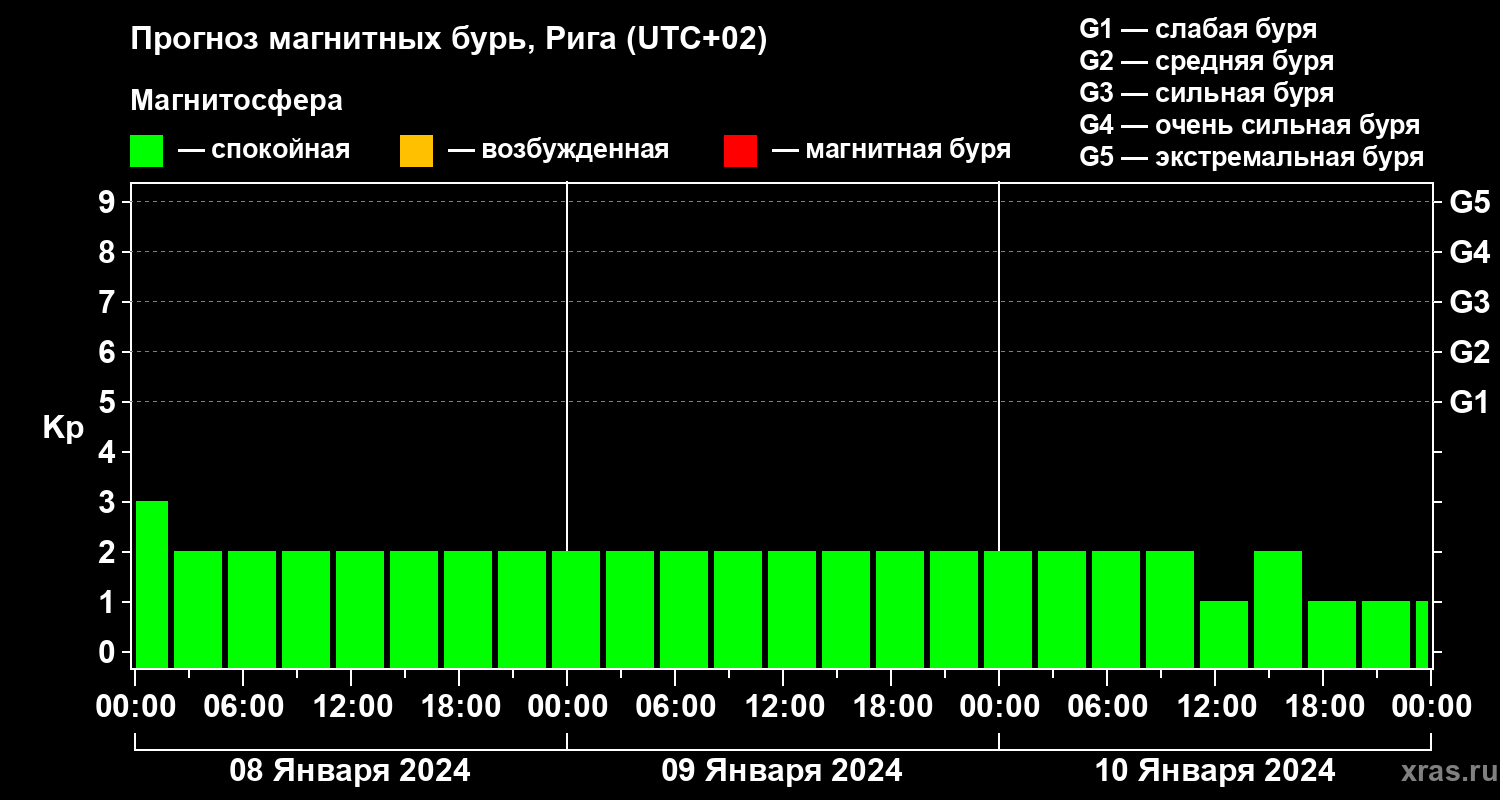This screenshot has height=800, width=1500.
Task: Click the 18:00 time label of 10 Января
Action: (1323, 706)
